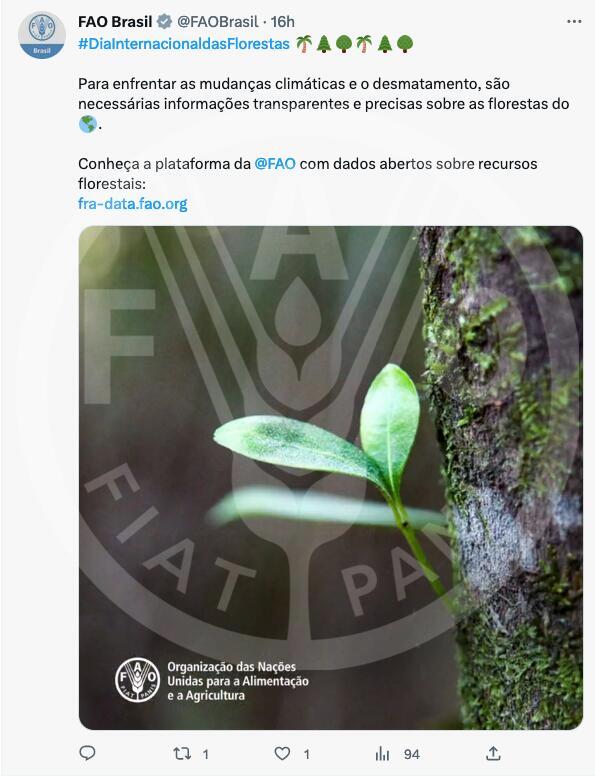Click the 94 views counter
The height and width of the screenshot is (776, 595).
point(411,754)
